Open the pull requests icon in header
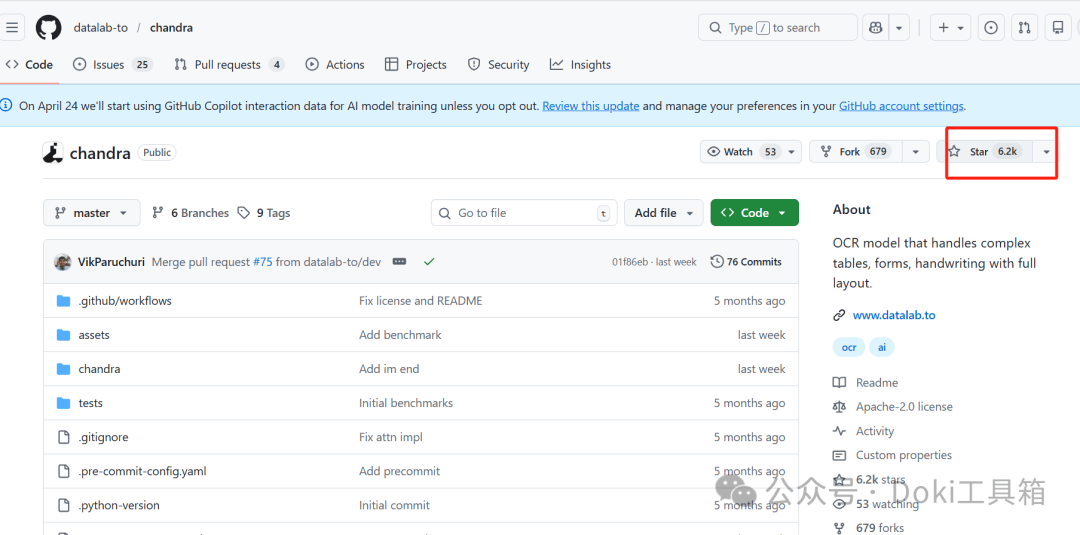The width and height of the screenshot is (1080, 535). (x=1024, y=28)
